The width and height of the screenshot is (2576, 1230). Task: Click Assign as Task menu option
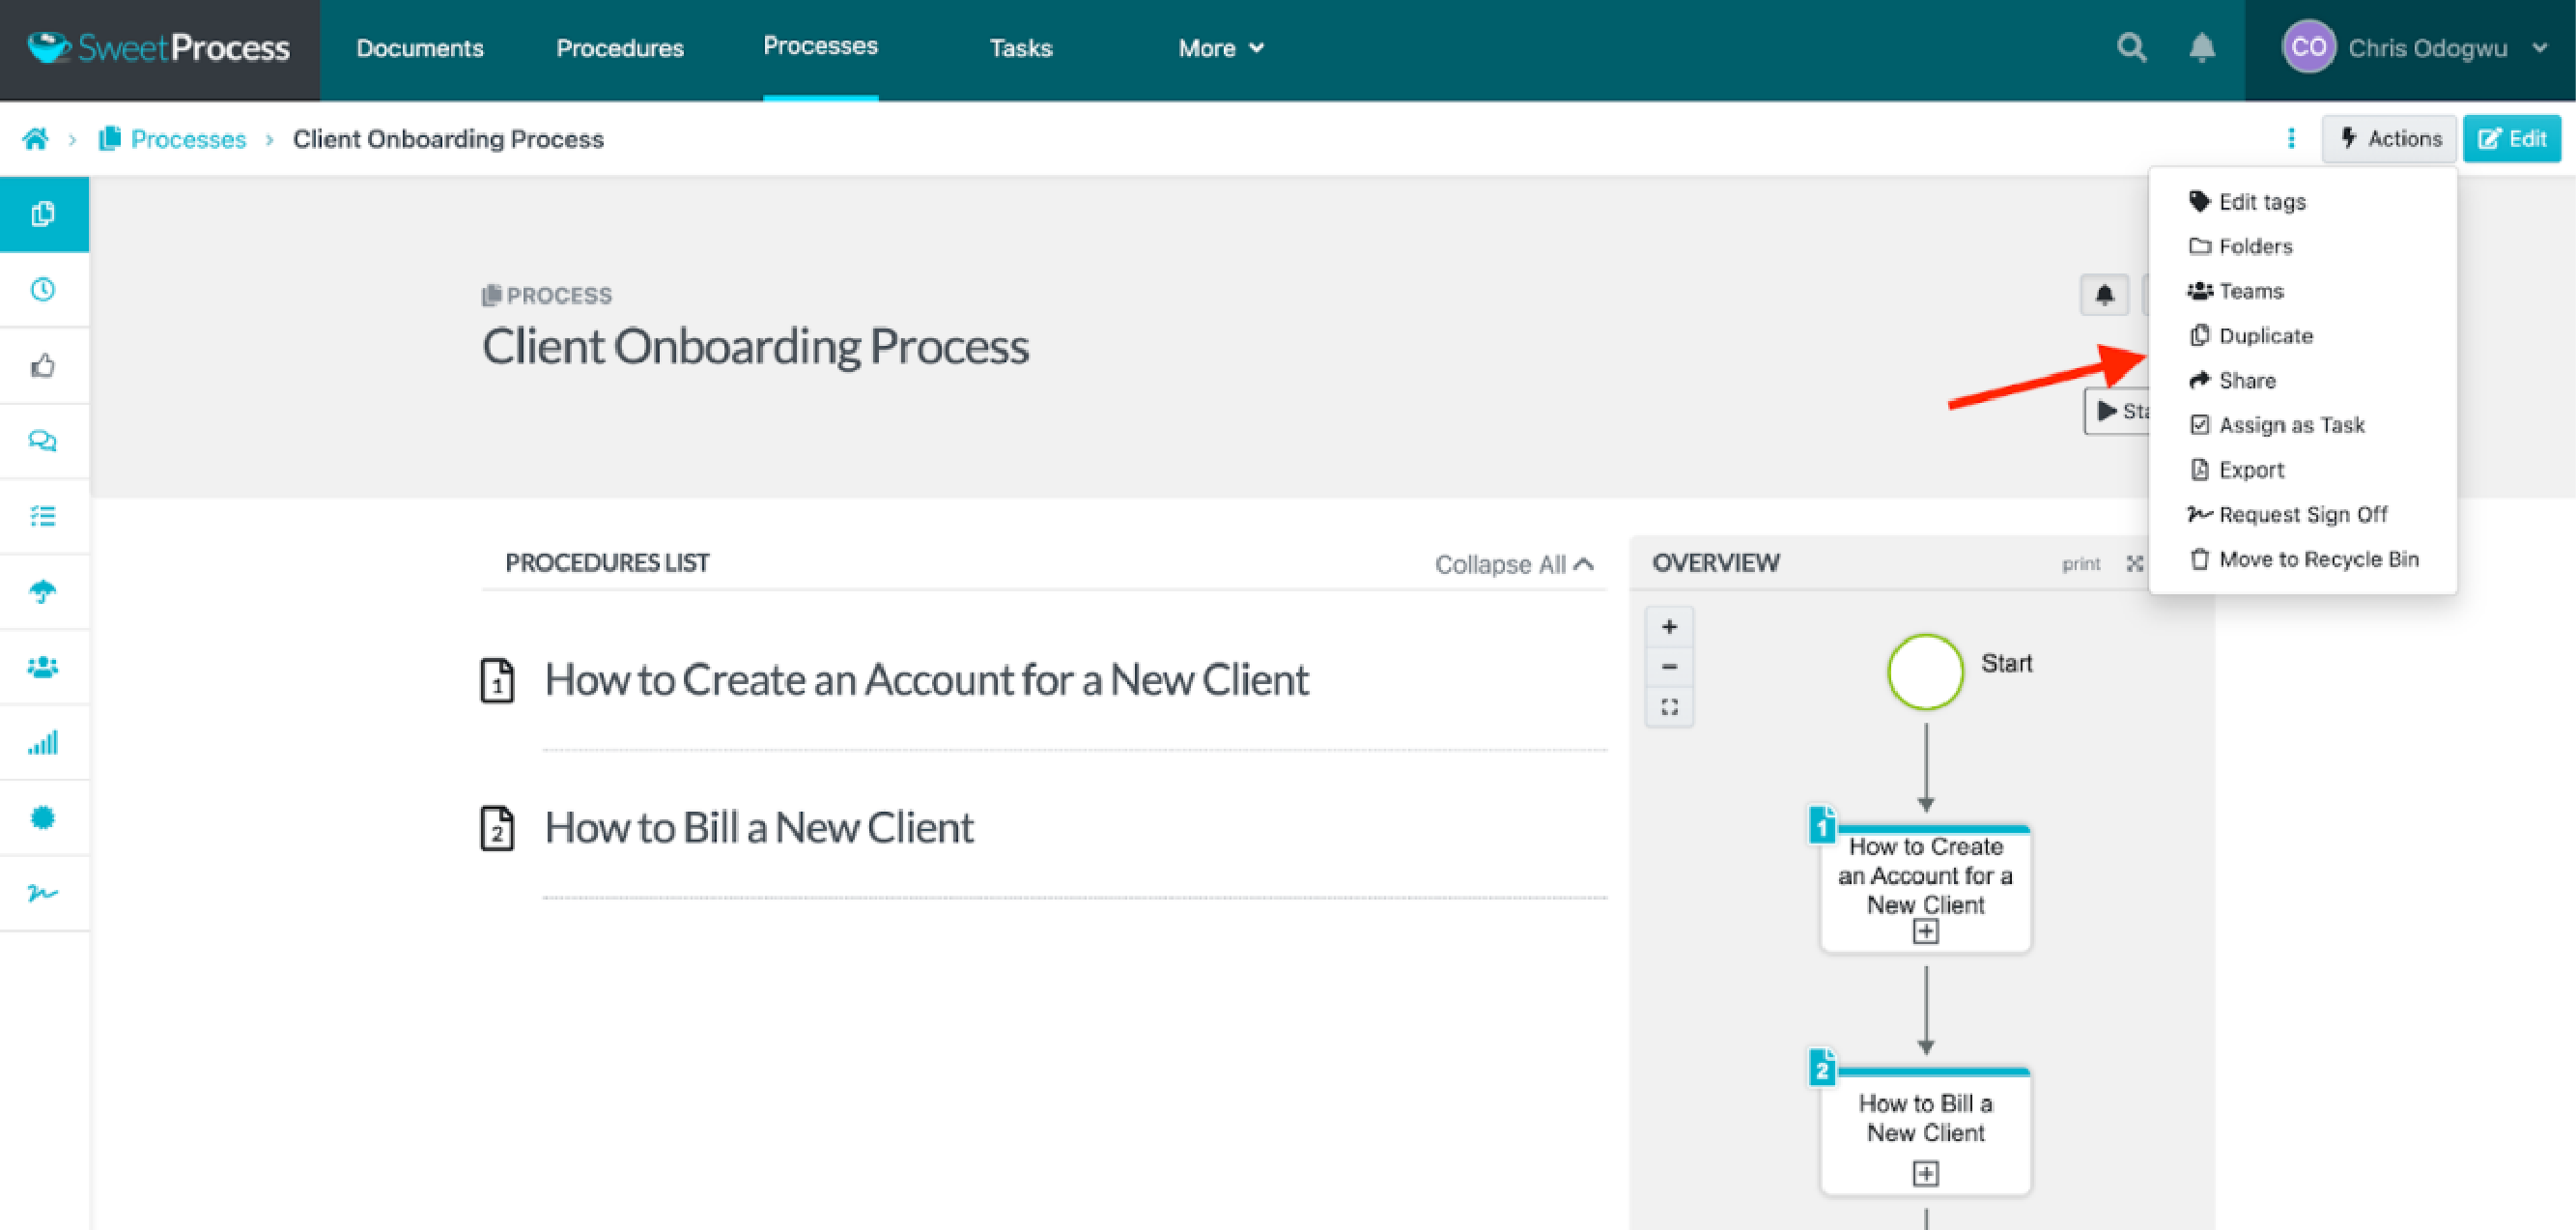pyautogui.click(x=2292, y=424)
